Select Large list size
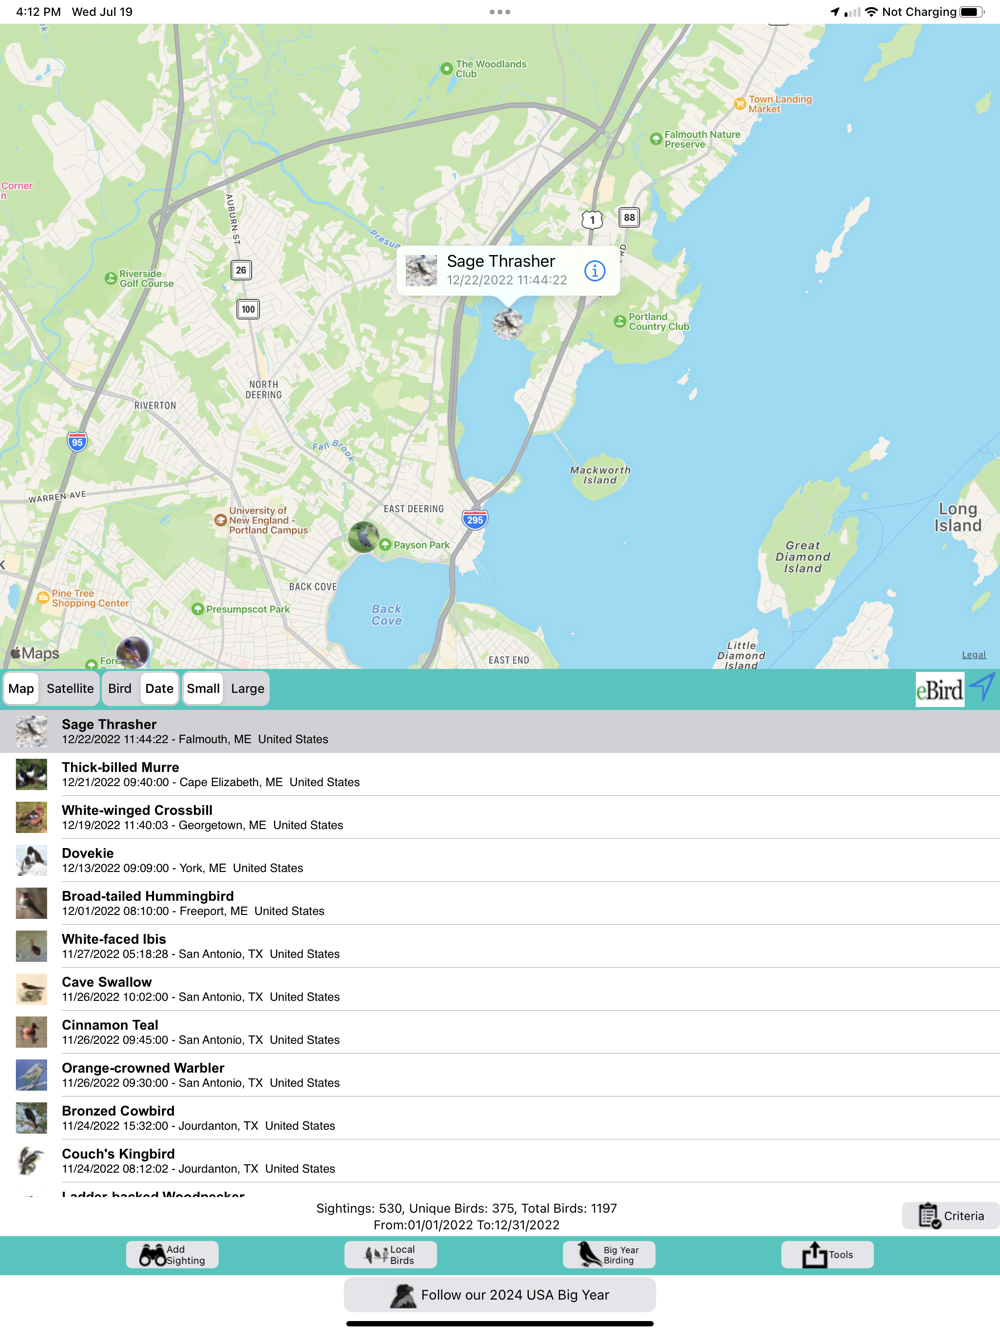 (x=248, y=689)
